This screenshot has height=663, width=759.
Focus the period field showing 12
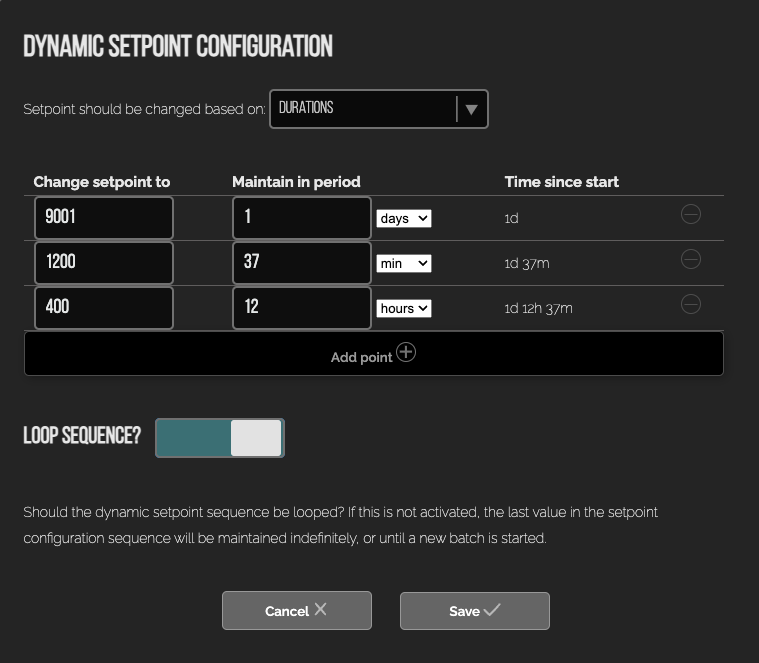(x=302, y=308)
